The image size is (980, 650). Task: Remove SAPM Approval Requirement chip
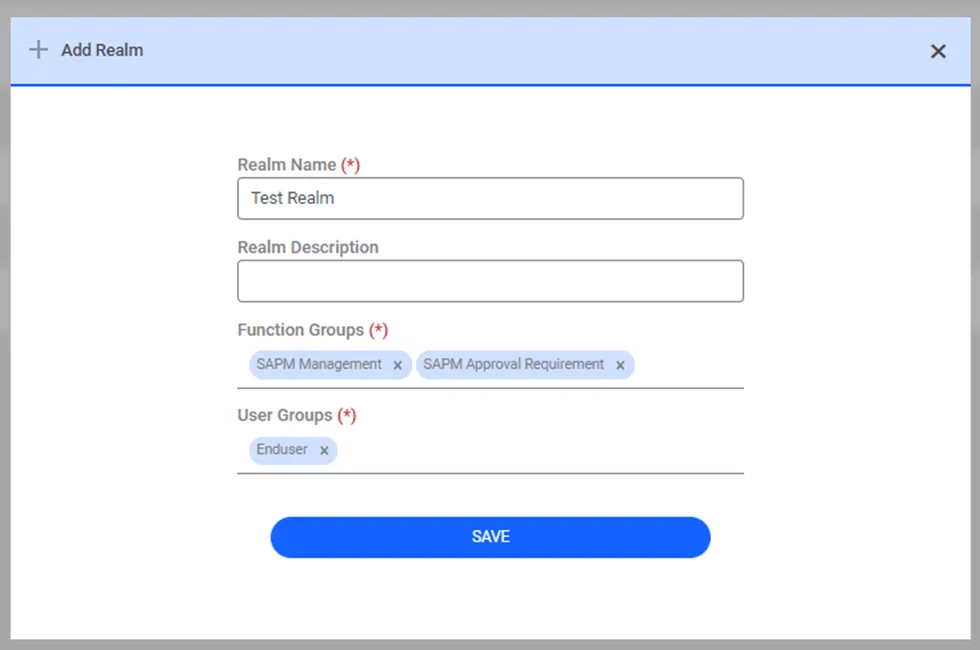click(x=620, y=366)
